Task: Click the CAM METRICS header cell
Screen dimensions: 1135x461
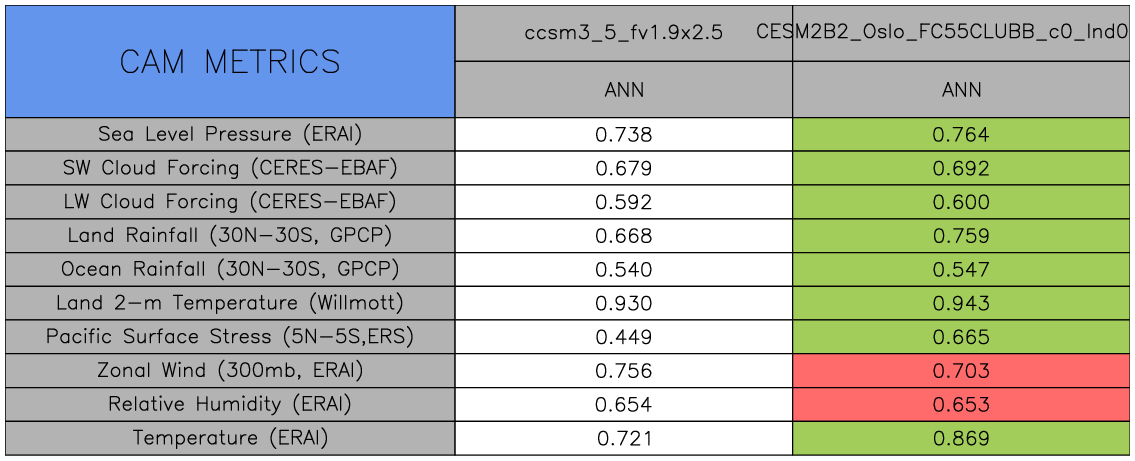Action: [x=230, y=62]
